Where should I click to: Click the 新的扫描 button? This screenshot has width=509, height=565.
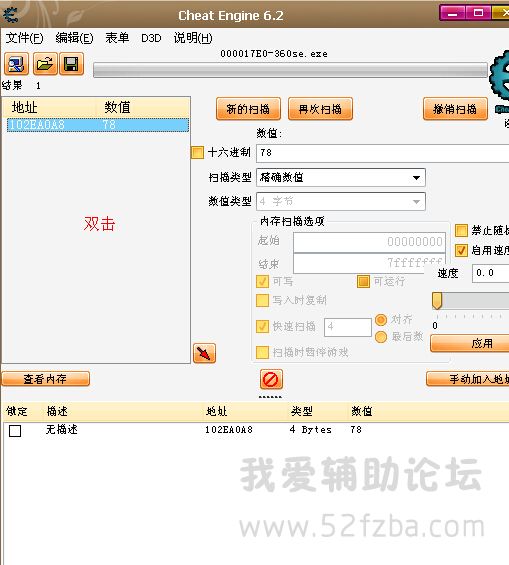(248, 108)
